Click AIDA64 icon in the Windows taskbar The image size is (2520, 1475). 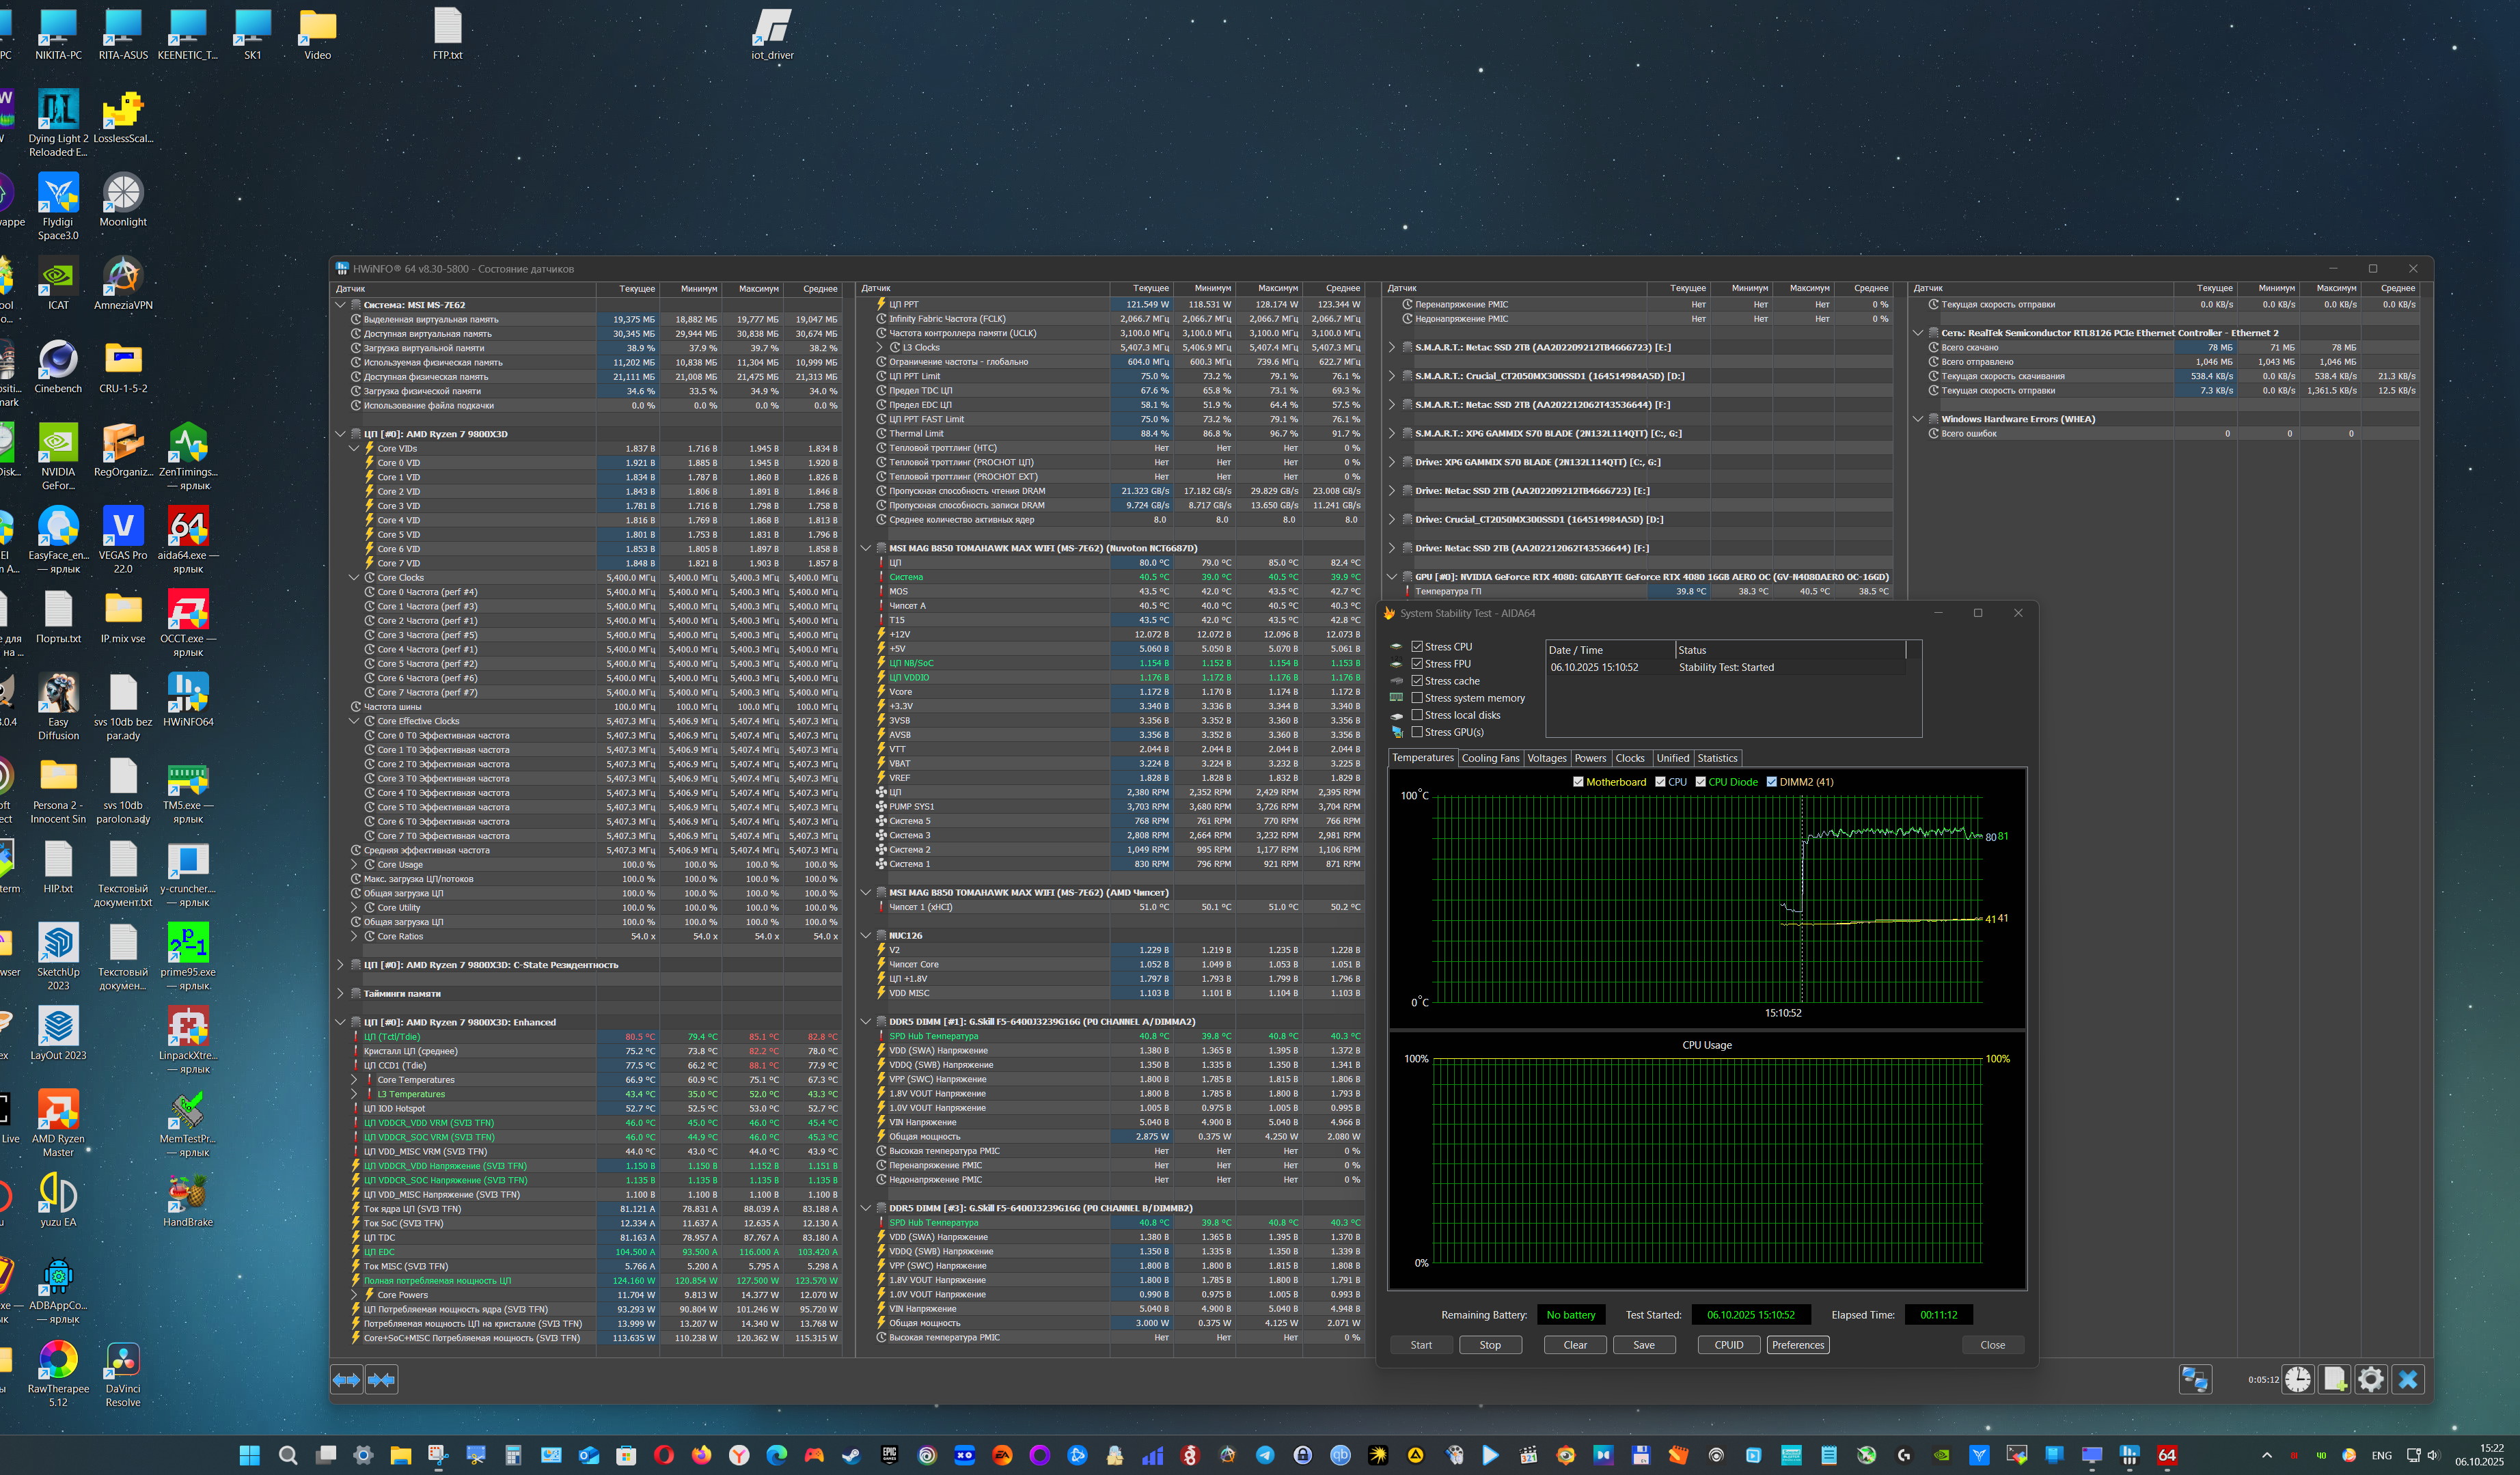(x=2167, y=1455)
